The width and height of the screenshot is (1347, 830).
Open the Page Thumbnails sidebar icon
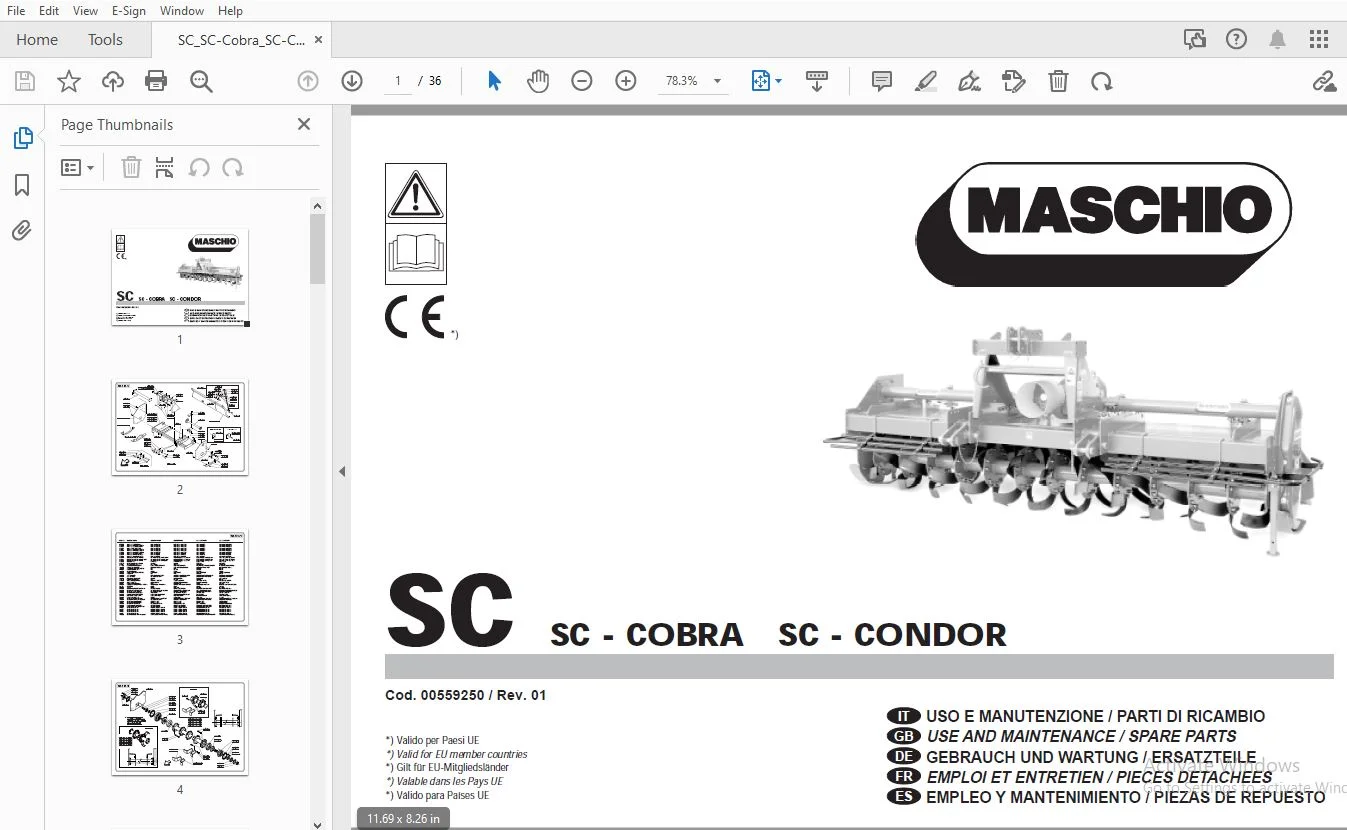click(x=22, y=139)
